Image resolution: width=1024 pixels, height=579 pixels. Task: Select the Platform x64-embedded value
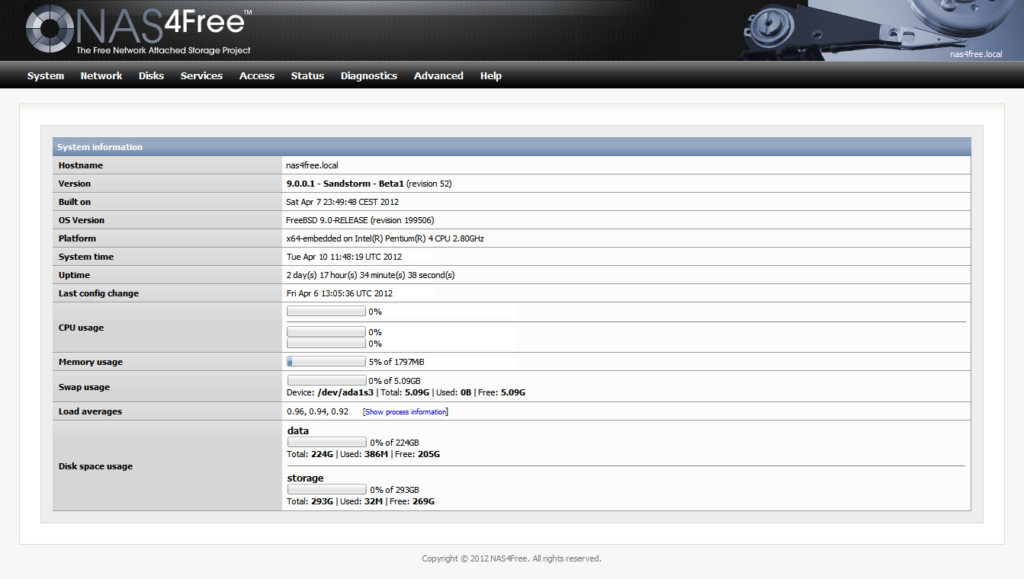click(x=385, y=238)
